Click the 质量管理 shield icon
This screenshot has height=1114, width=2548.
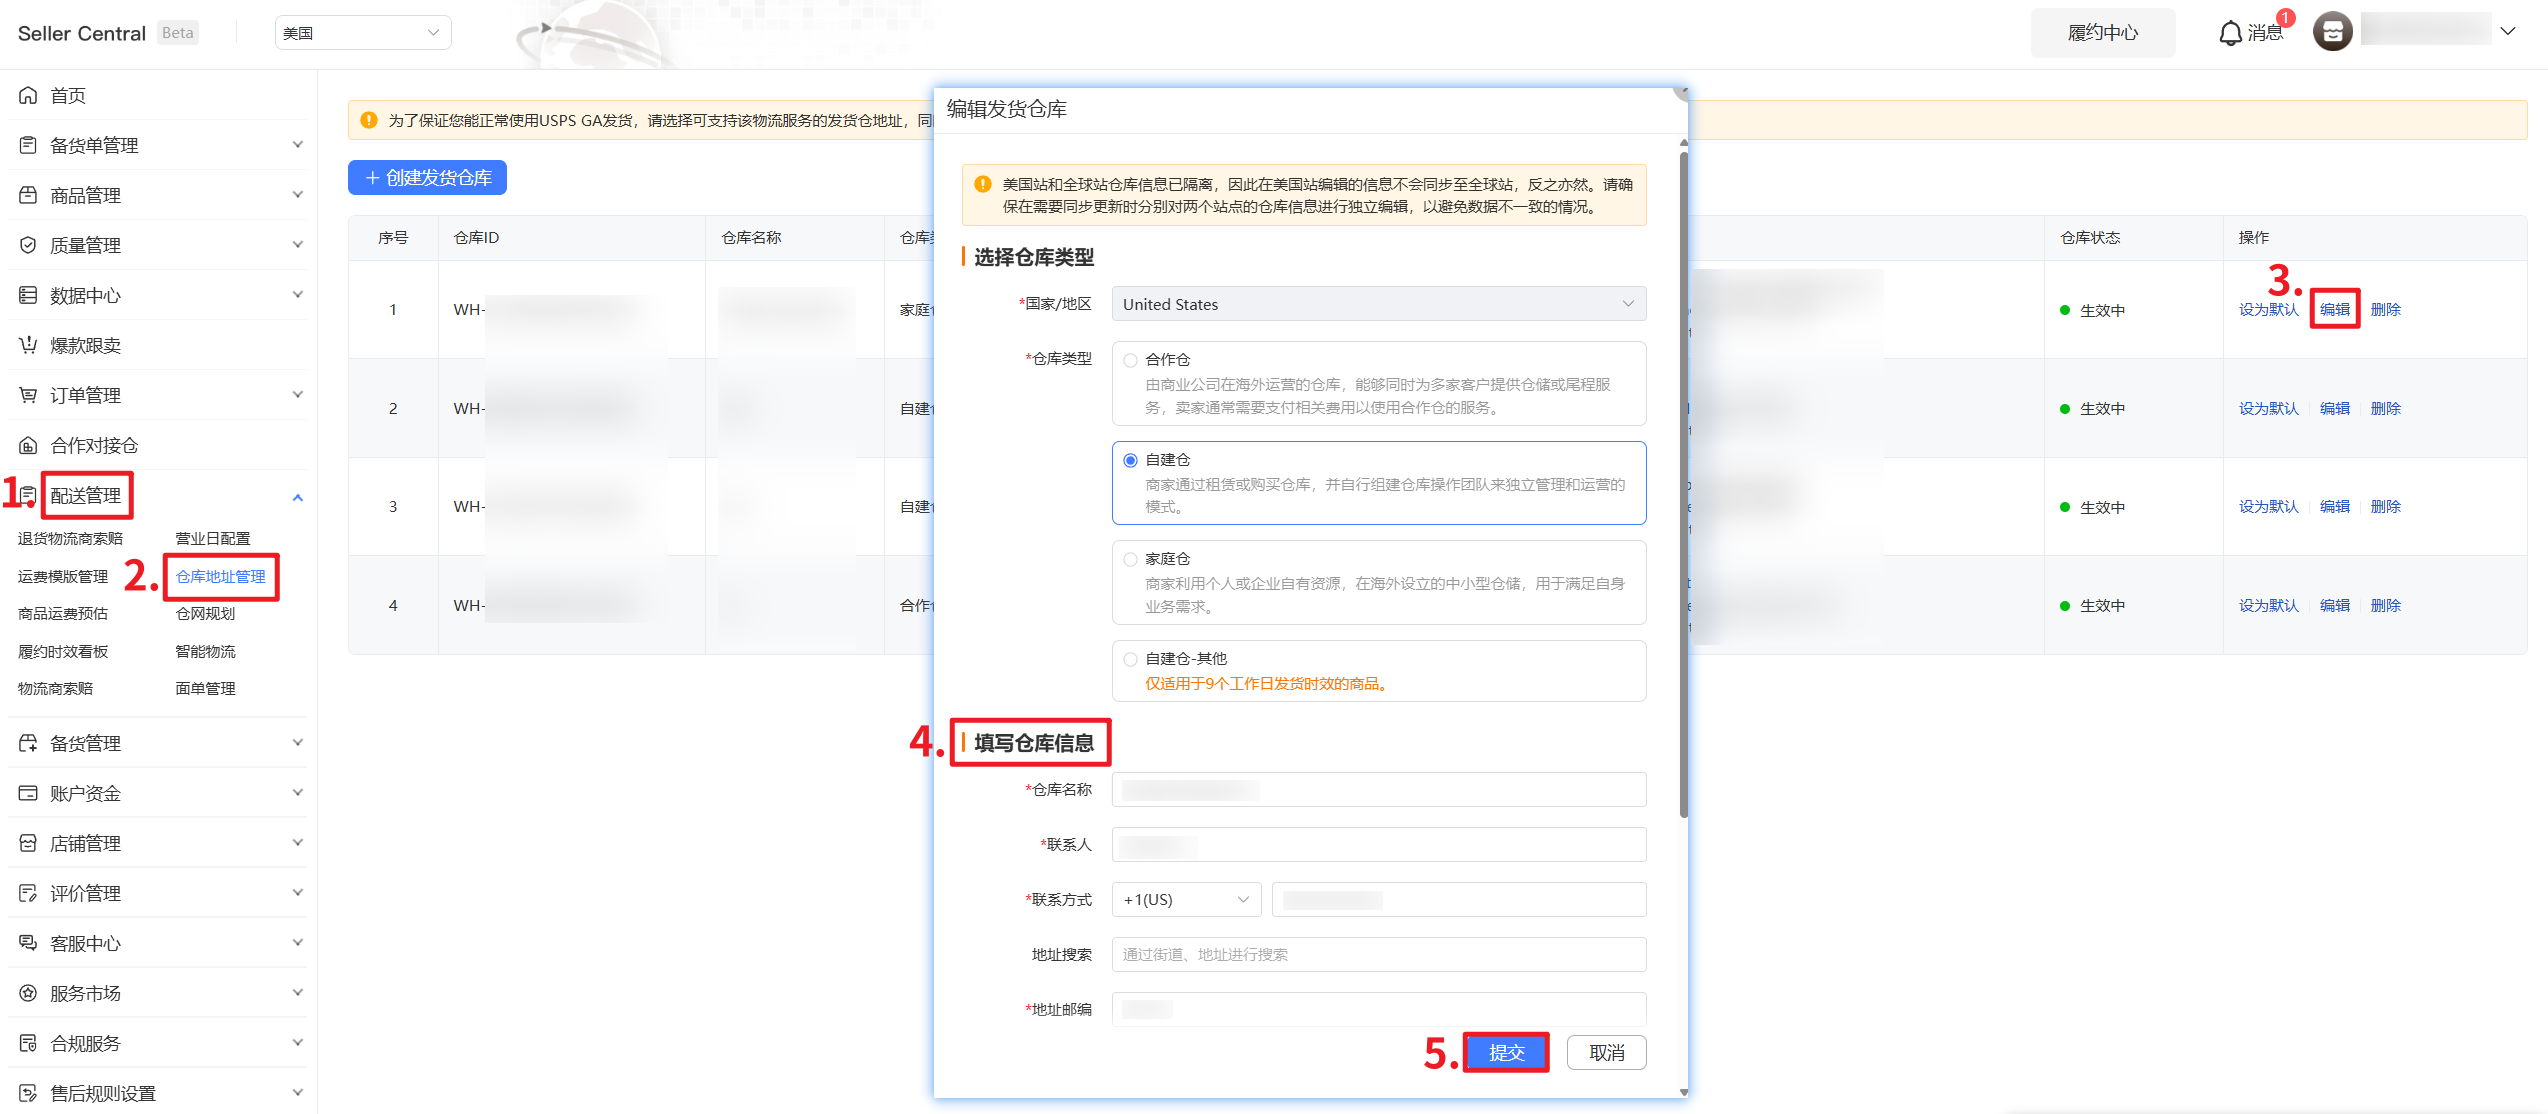[x=28, y=245]
